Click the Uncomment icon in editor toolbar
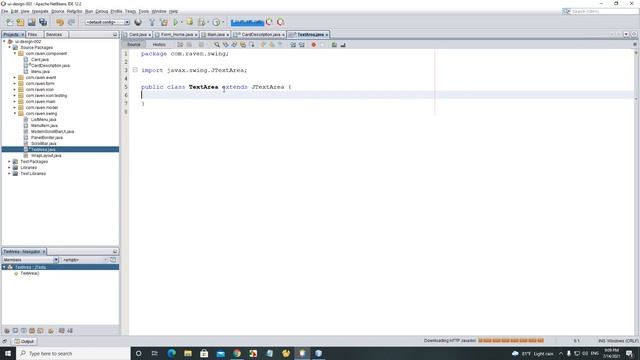The width and height of the screenshot is (640, 360). coord(343,44)
